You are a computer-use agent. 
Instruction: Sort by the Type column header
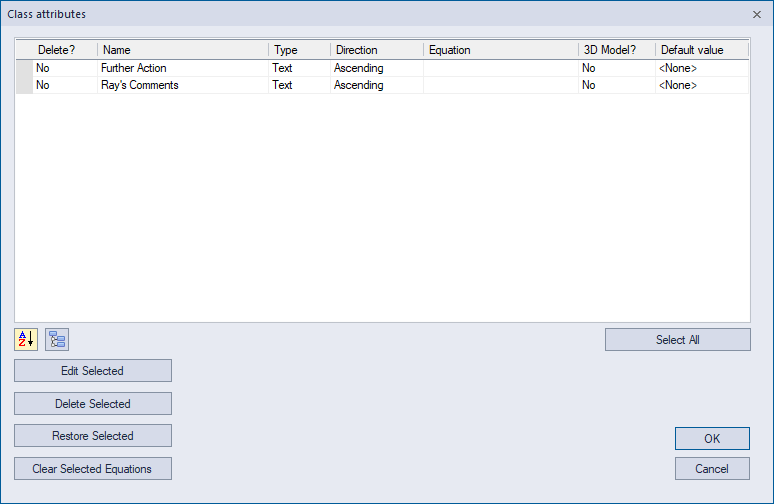click(300, 50)
